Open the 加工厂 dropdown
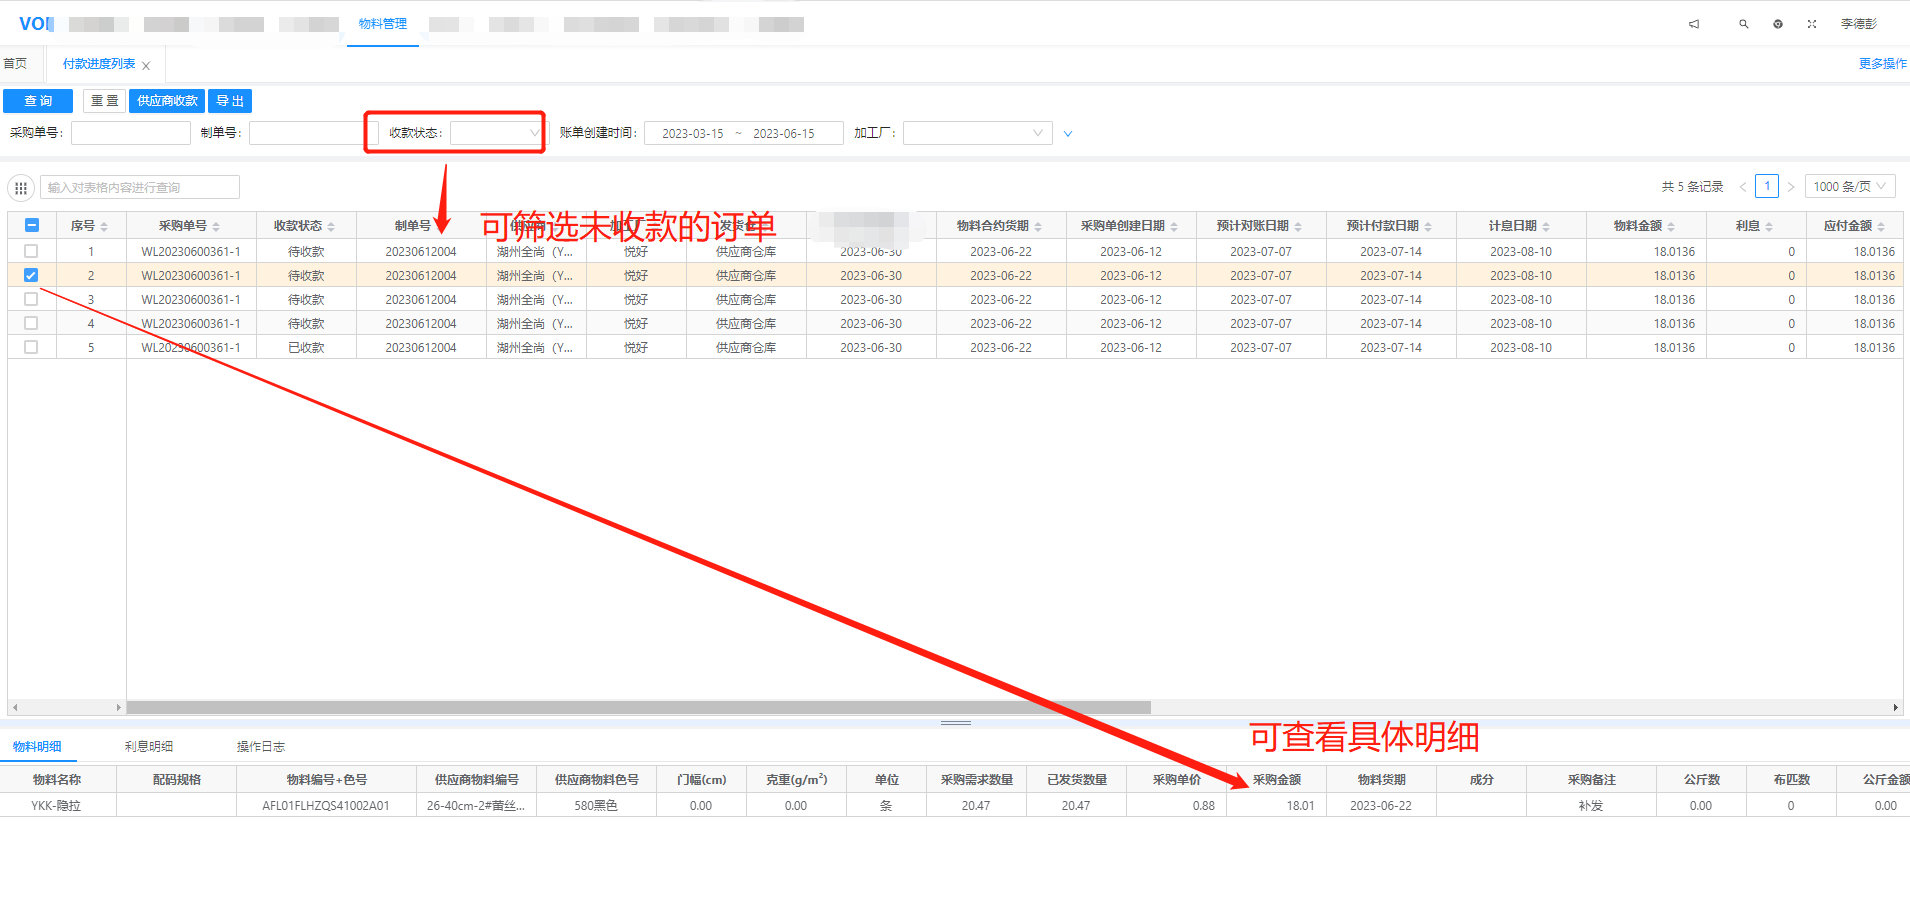Image resolution: width=1910 pixels, height=911 pixels. click(977, 133)
